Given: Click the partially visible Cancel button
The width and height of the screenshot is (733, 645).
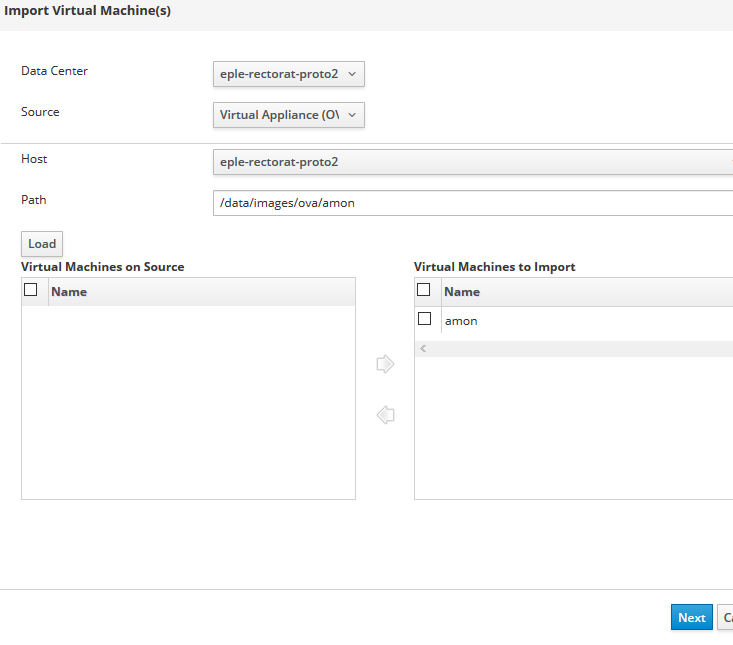Looking at the screenshot, I should [726, 617].
